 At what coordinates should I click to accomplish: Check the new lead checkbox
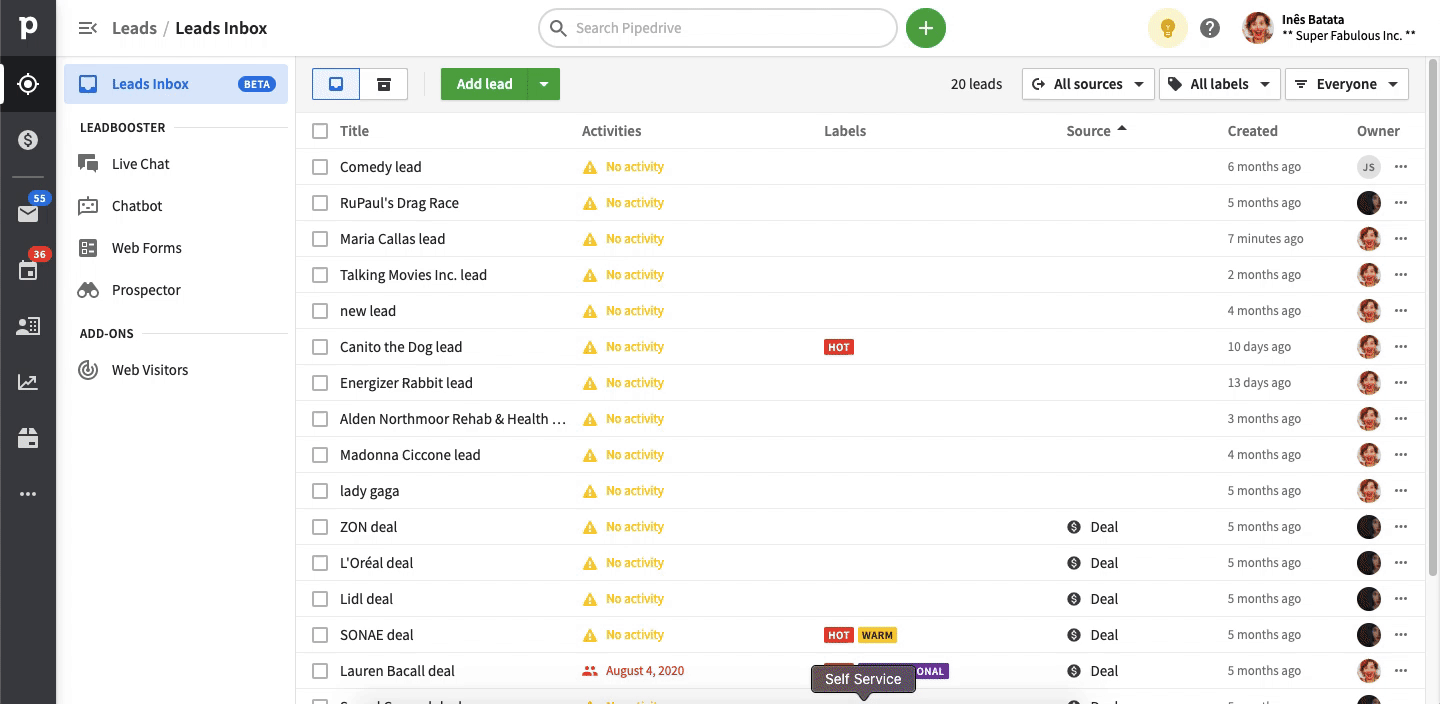point(320,311)
